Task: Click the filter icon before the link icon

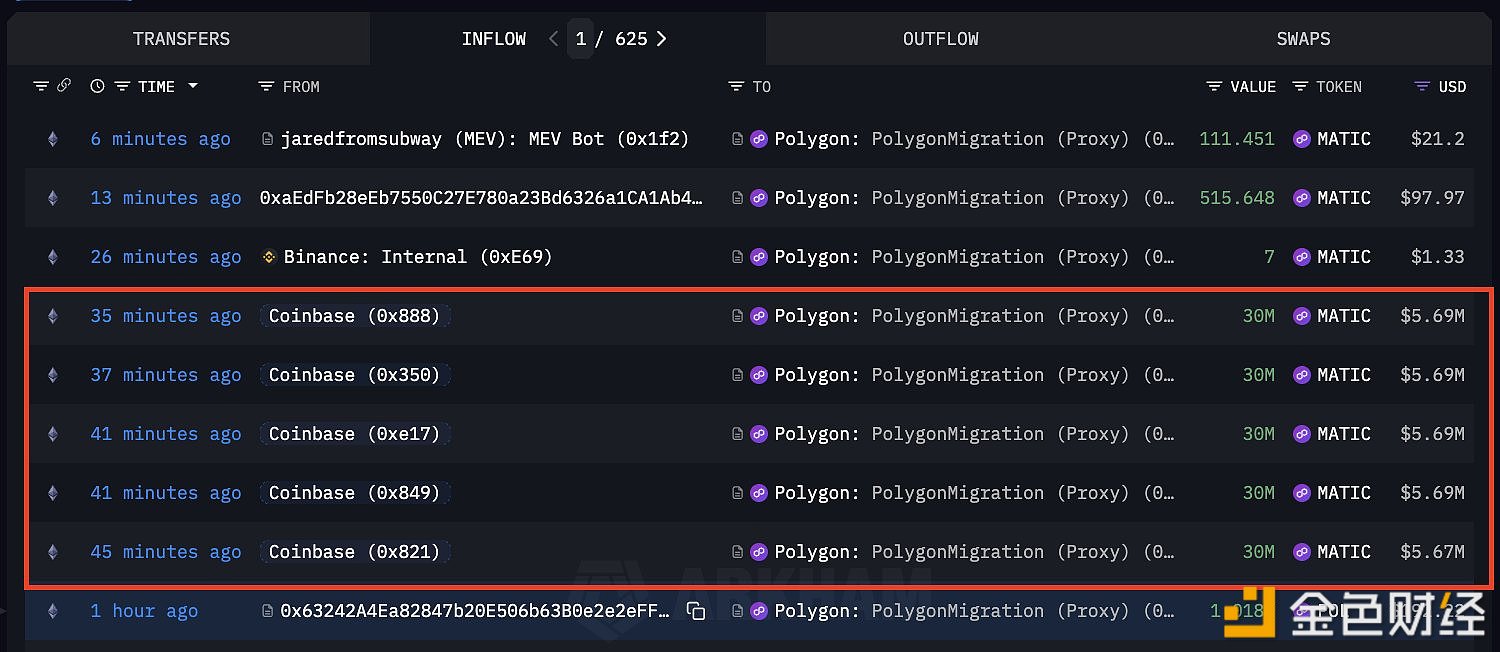Action: (41, 87)
